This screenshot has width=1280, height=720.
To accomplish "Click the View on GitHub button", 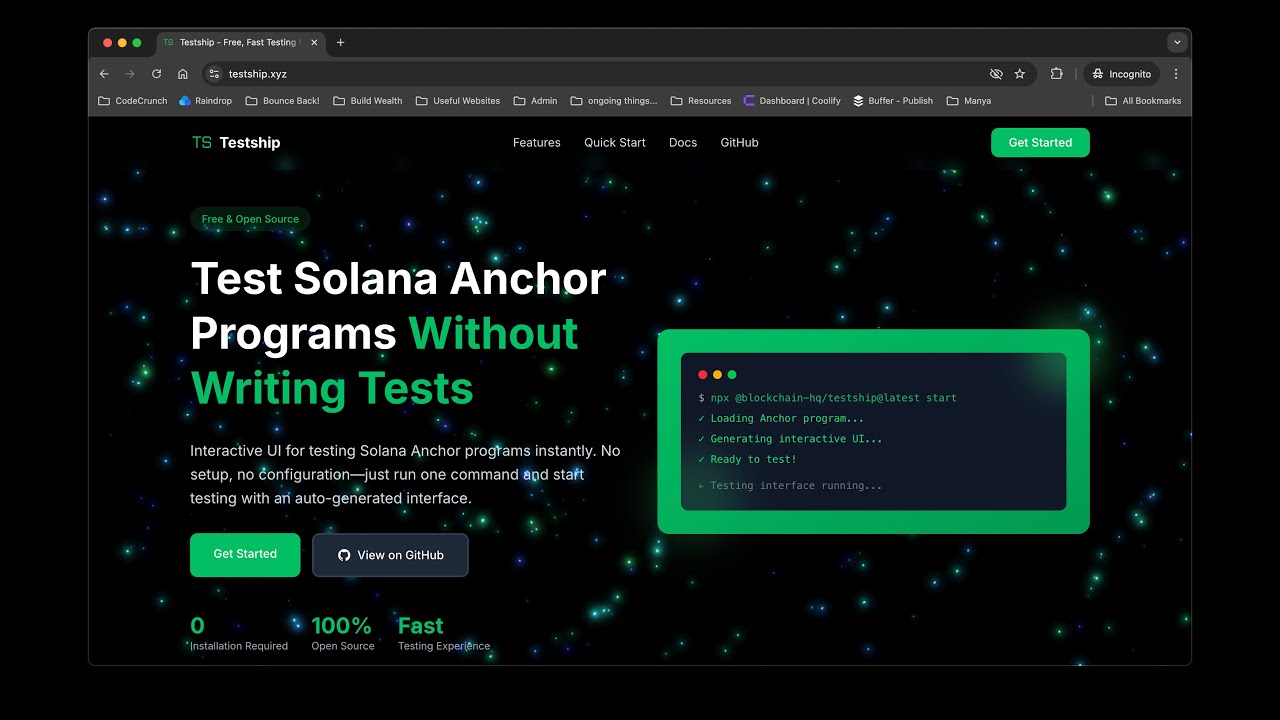I will (x=390, y=555).
